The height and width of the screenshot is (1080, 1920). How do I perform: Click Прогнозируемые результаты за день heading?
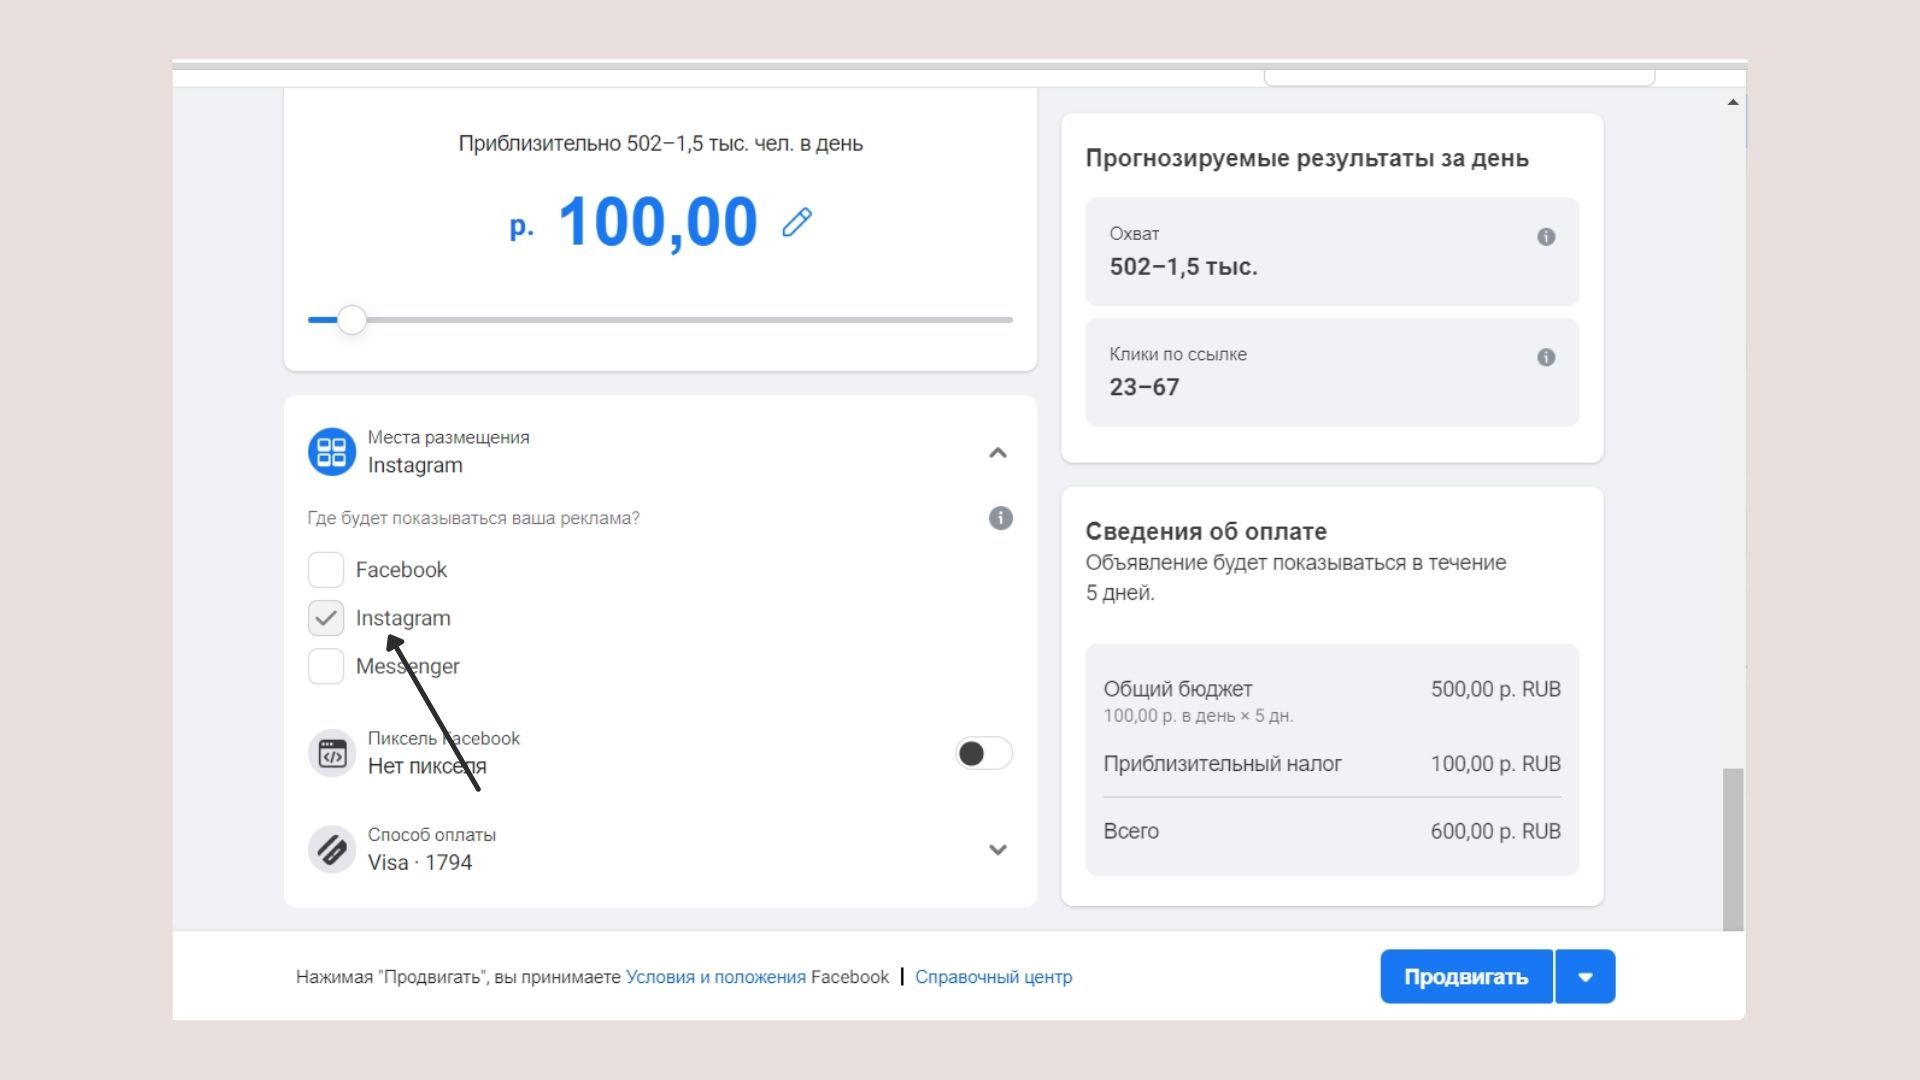(x=1307, y=159)
